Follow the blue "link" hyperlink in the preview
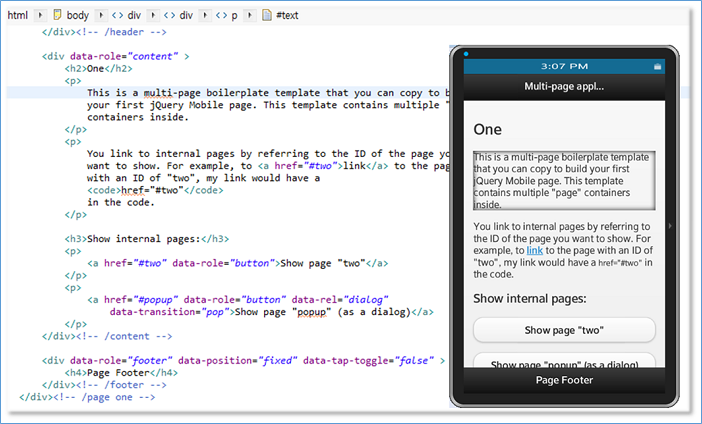702x424 pixels. 535,249
